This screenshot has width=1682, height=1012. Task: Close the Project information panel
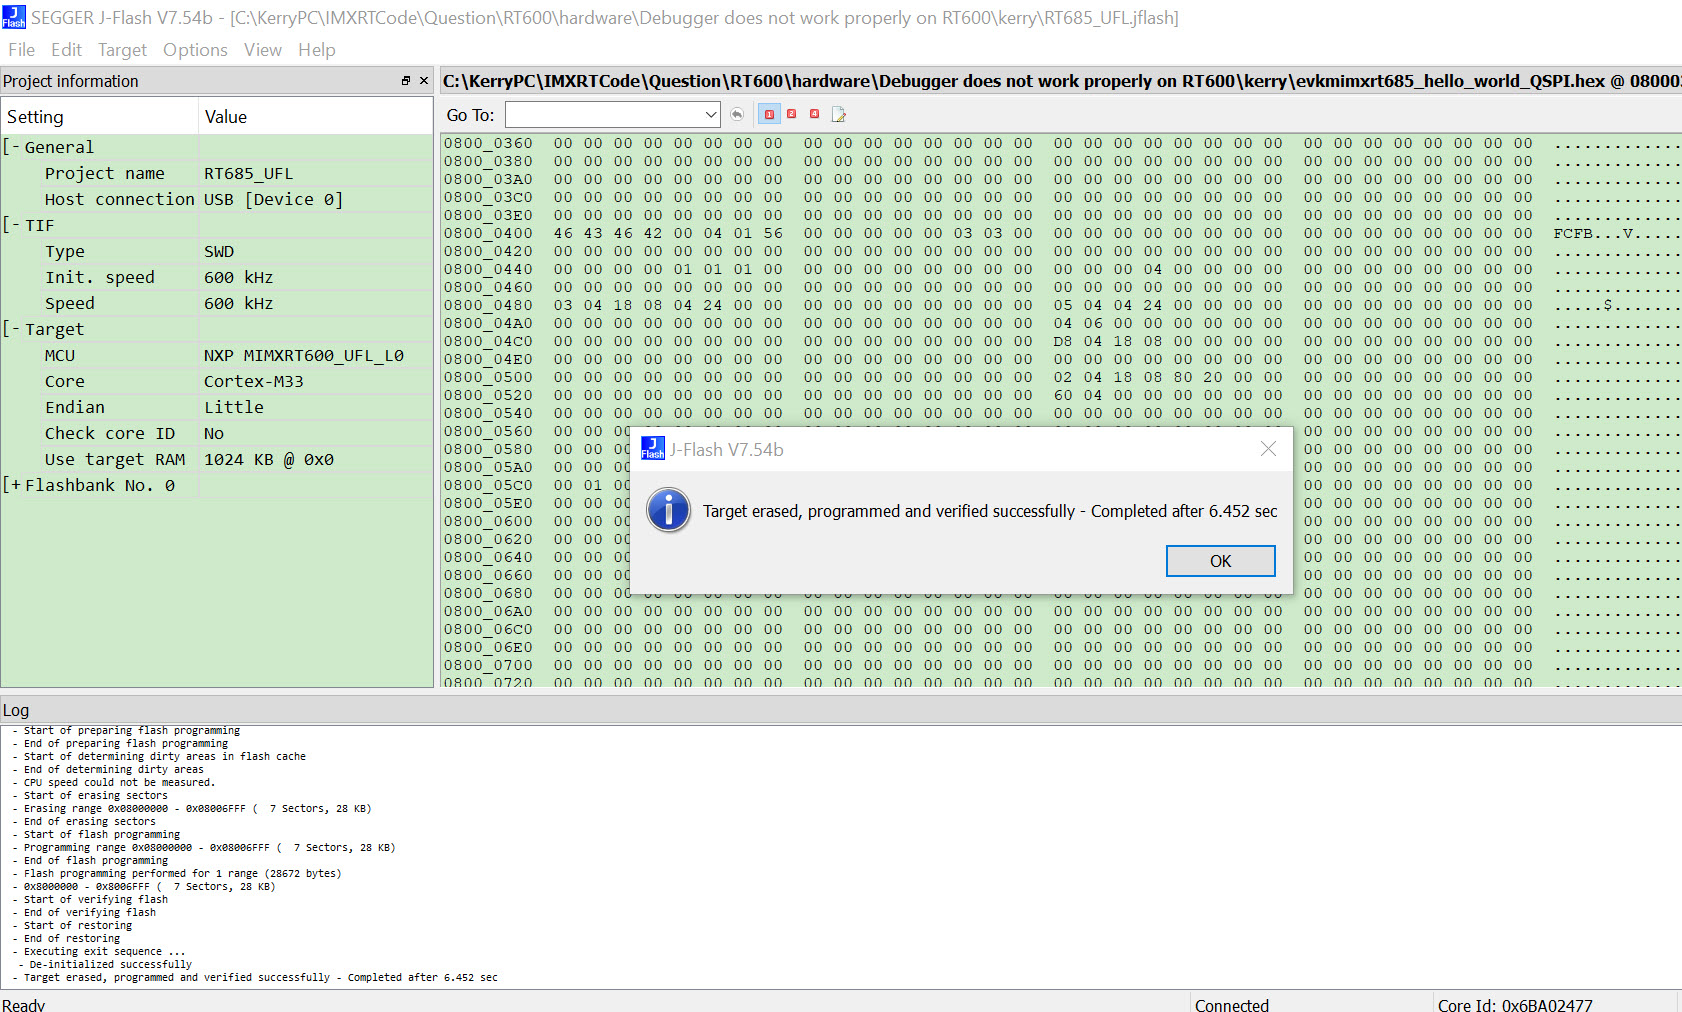click(x=423, y=81)
